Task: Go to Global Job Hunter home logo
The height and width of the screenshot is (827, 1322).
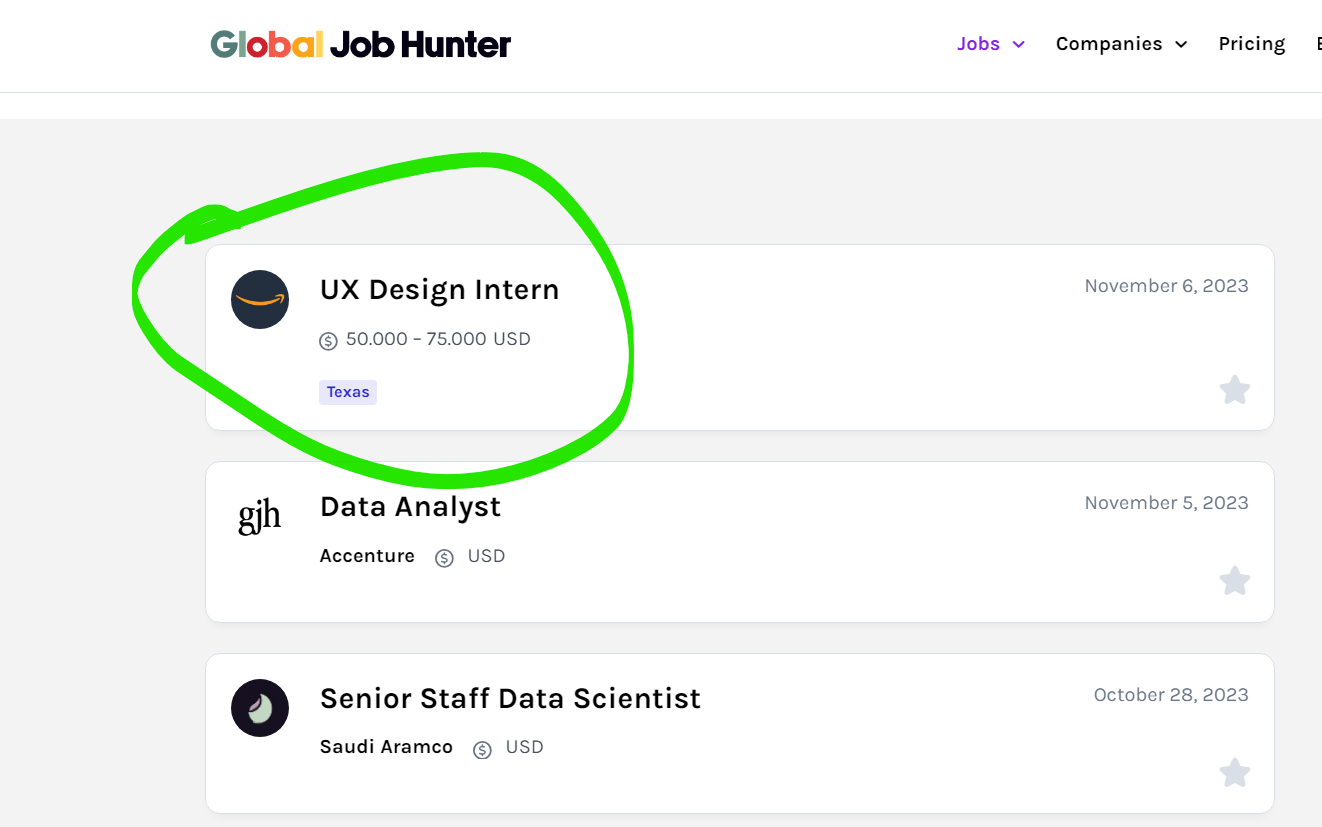Action: 361,44
